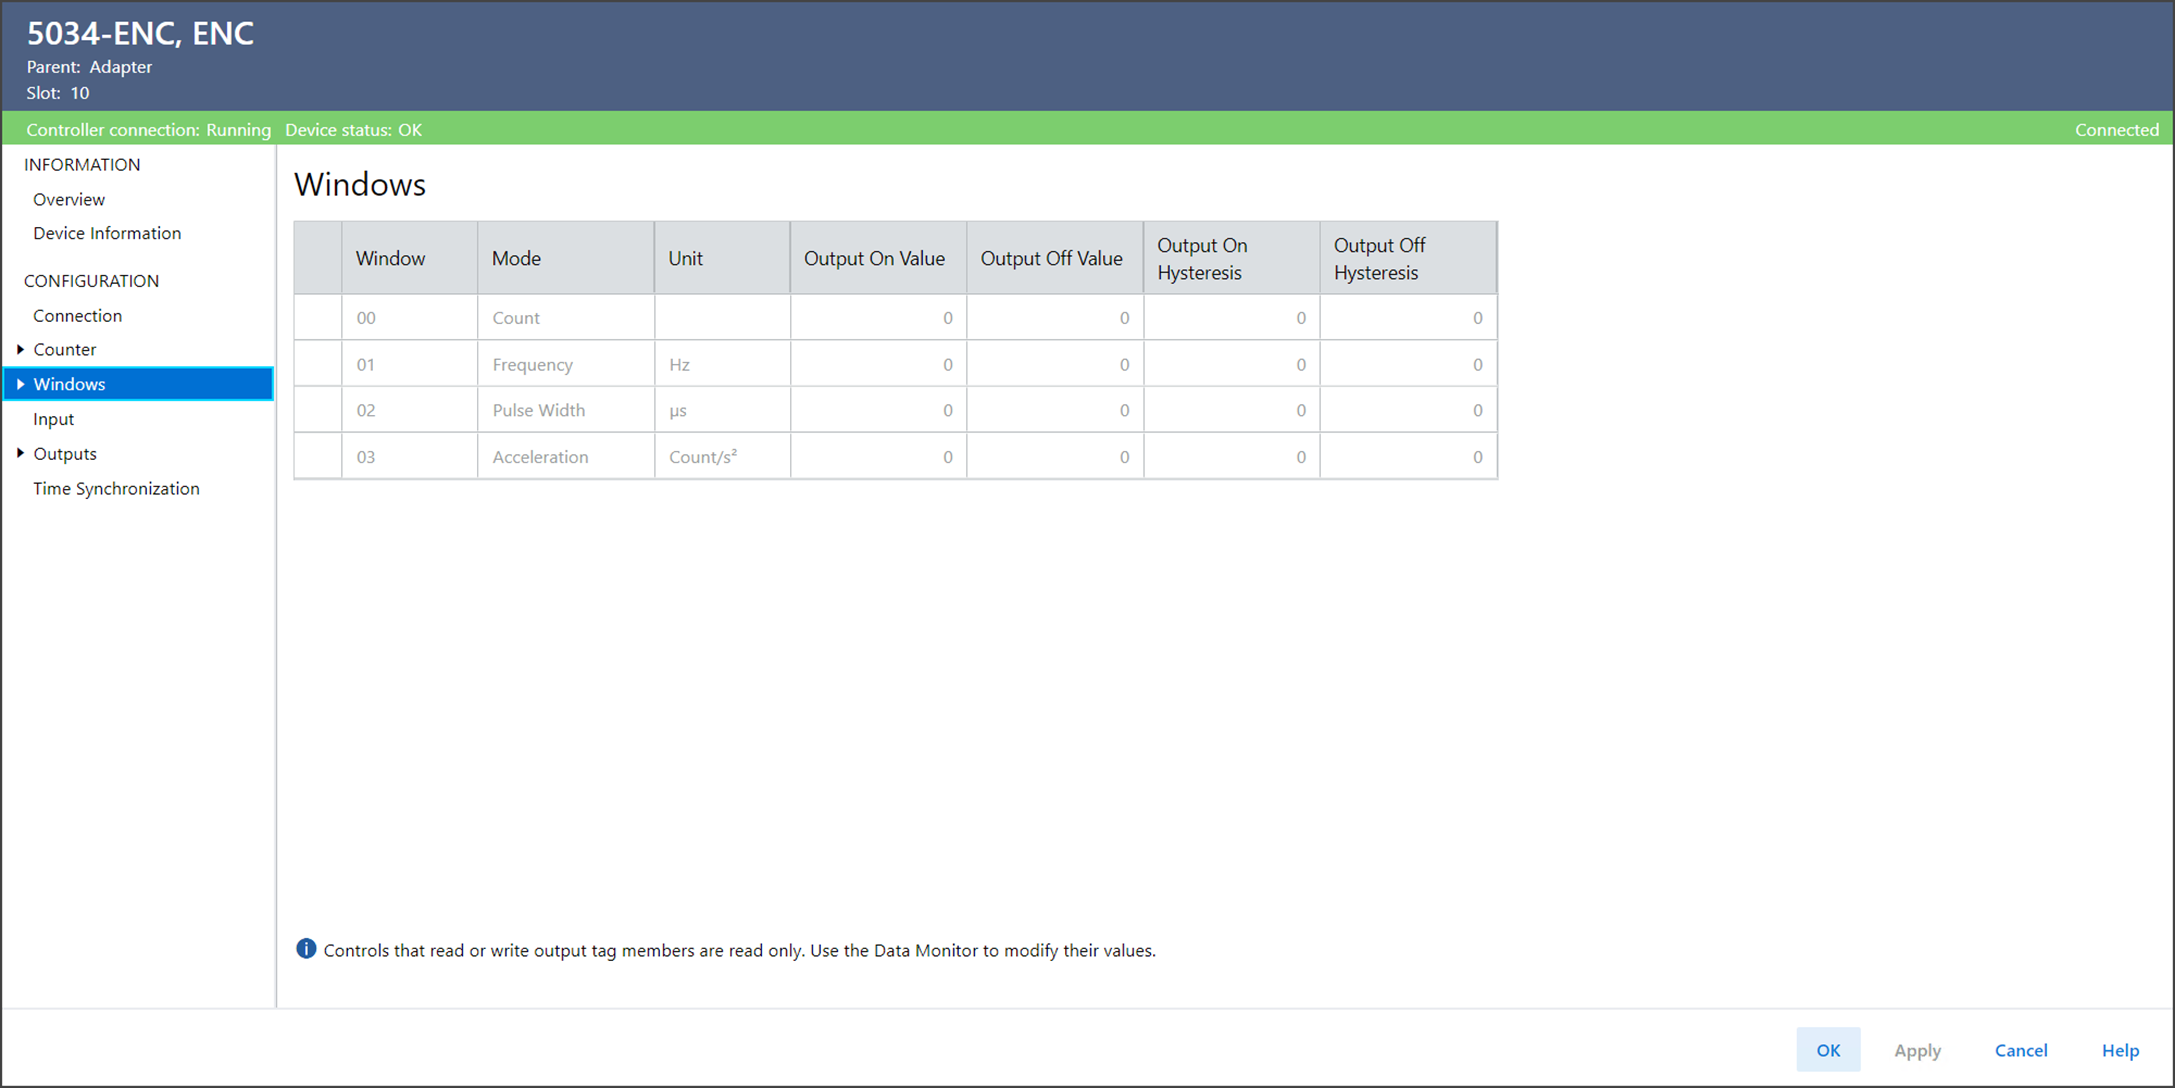2175x1088 pixels.
Task: Click the Output On Hysteresis cell for Pulse Width
Action: pyautogui.click(x=1231, y=410)
